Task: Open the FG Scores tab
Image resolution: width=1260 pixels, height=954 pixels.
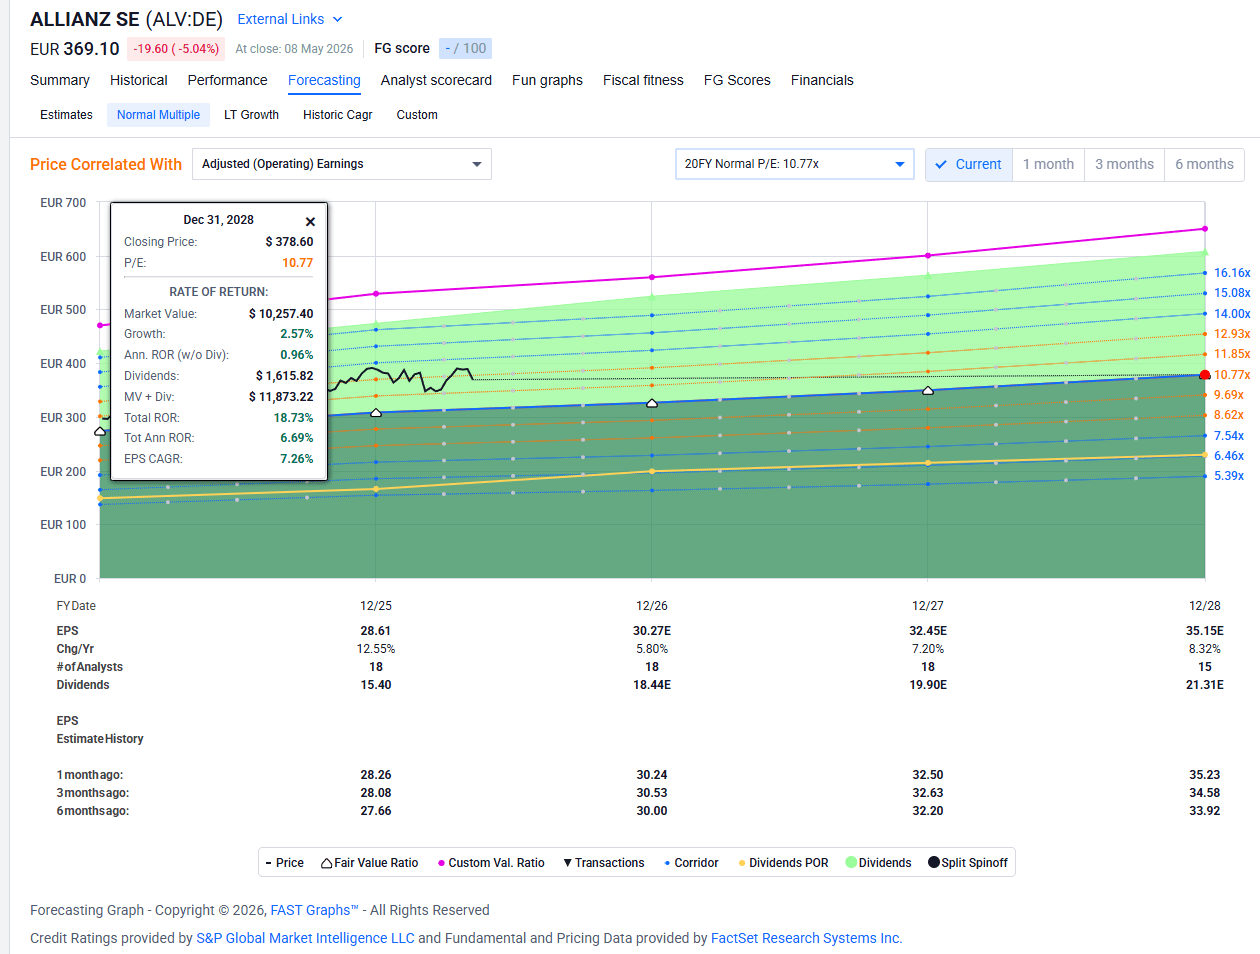Action: pyautogui.click(x=737, y=80)
